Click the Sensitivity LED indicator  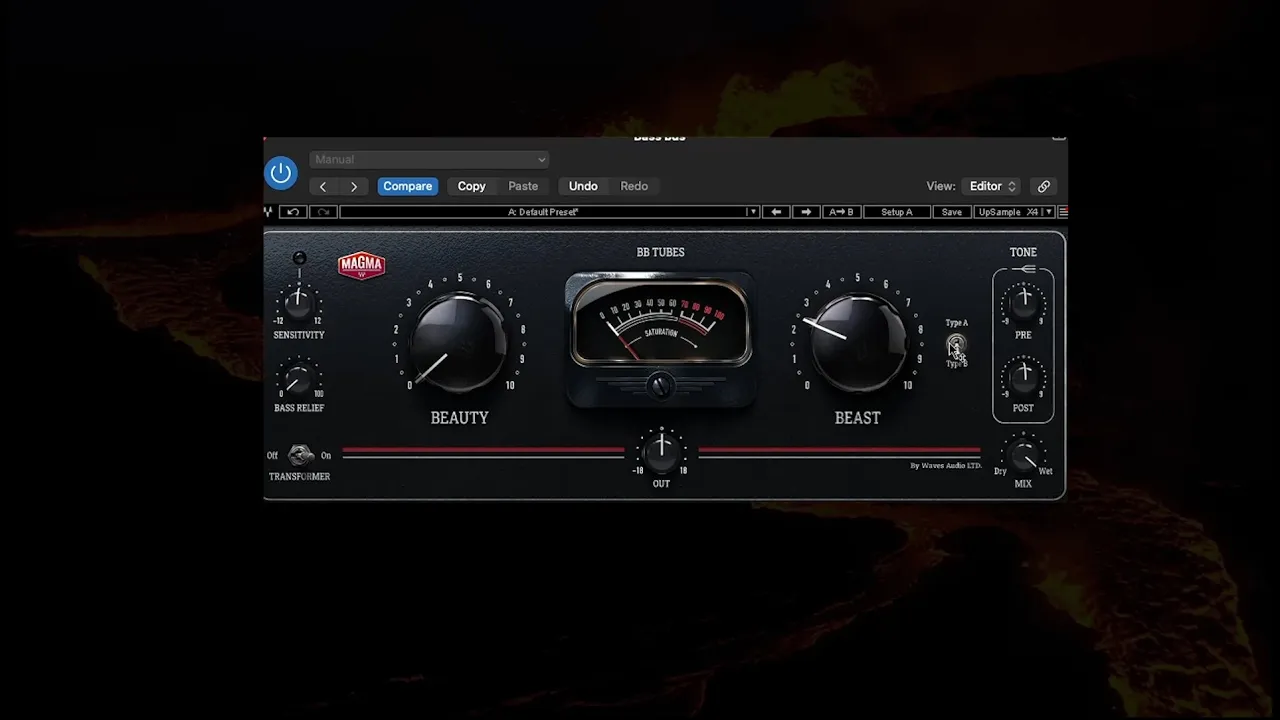tap(299, 259)
